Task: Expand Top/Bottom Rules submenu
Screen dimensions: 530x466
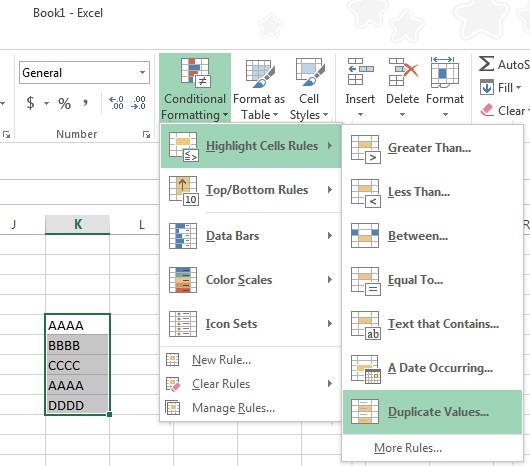Action: point(251,190)
